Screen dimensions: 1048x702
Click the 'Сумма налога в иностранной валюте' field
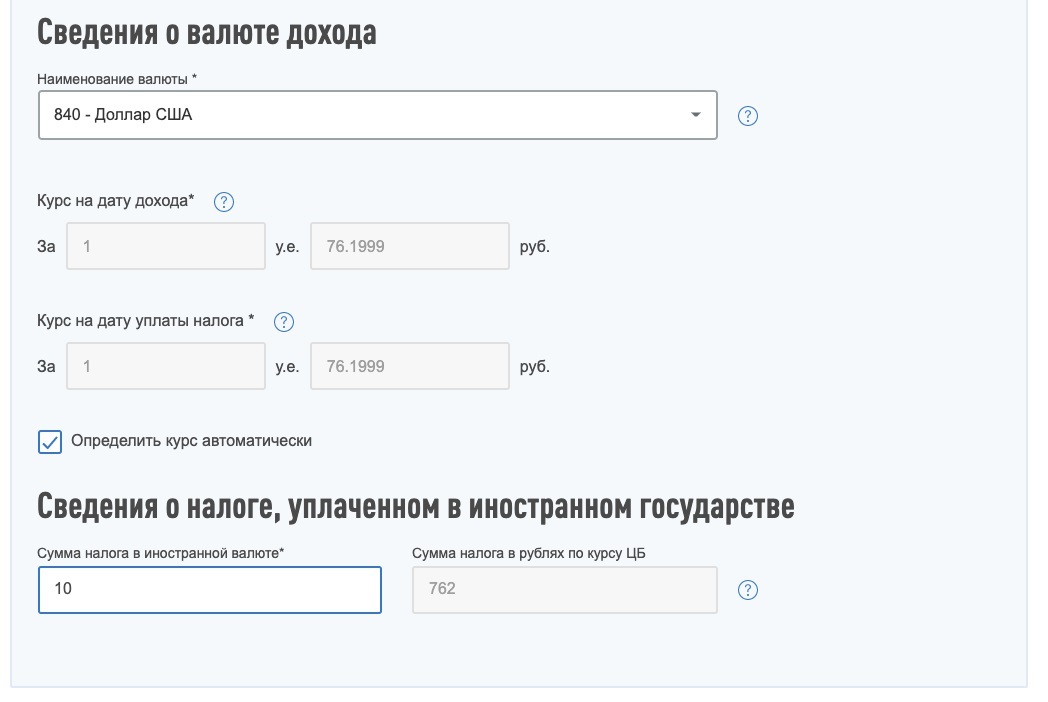click(x=210, y=590)
